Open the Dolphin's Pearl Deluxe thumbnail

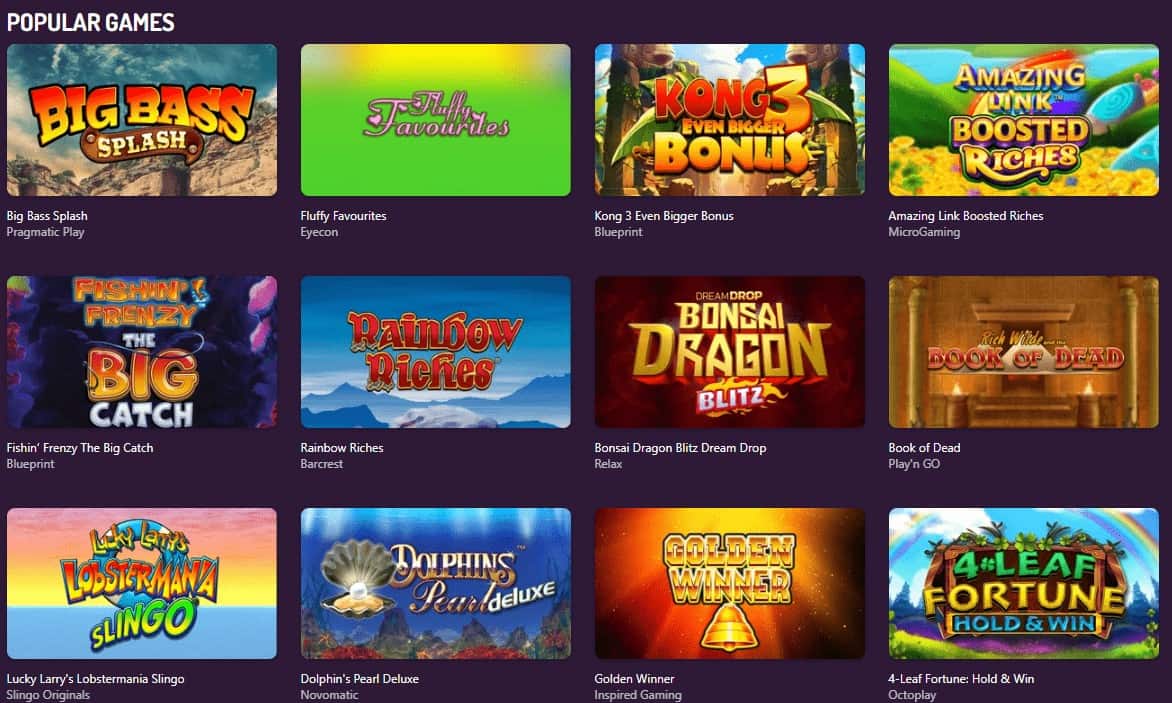click(436, 583)
